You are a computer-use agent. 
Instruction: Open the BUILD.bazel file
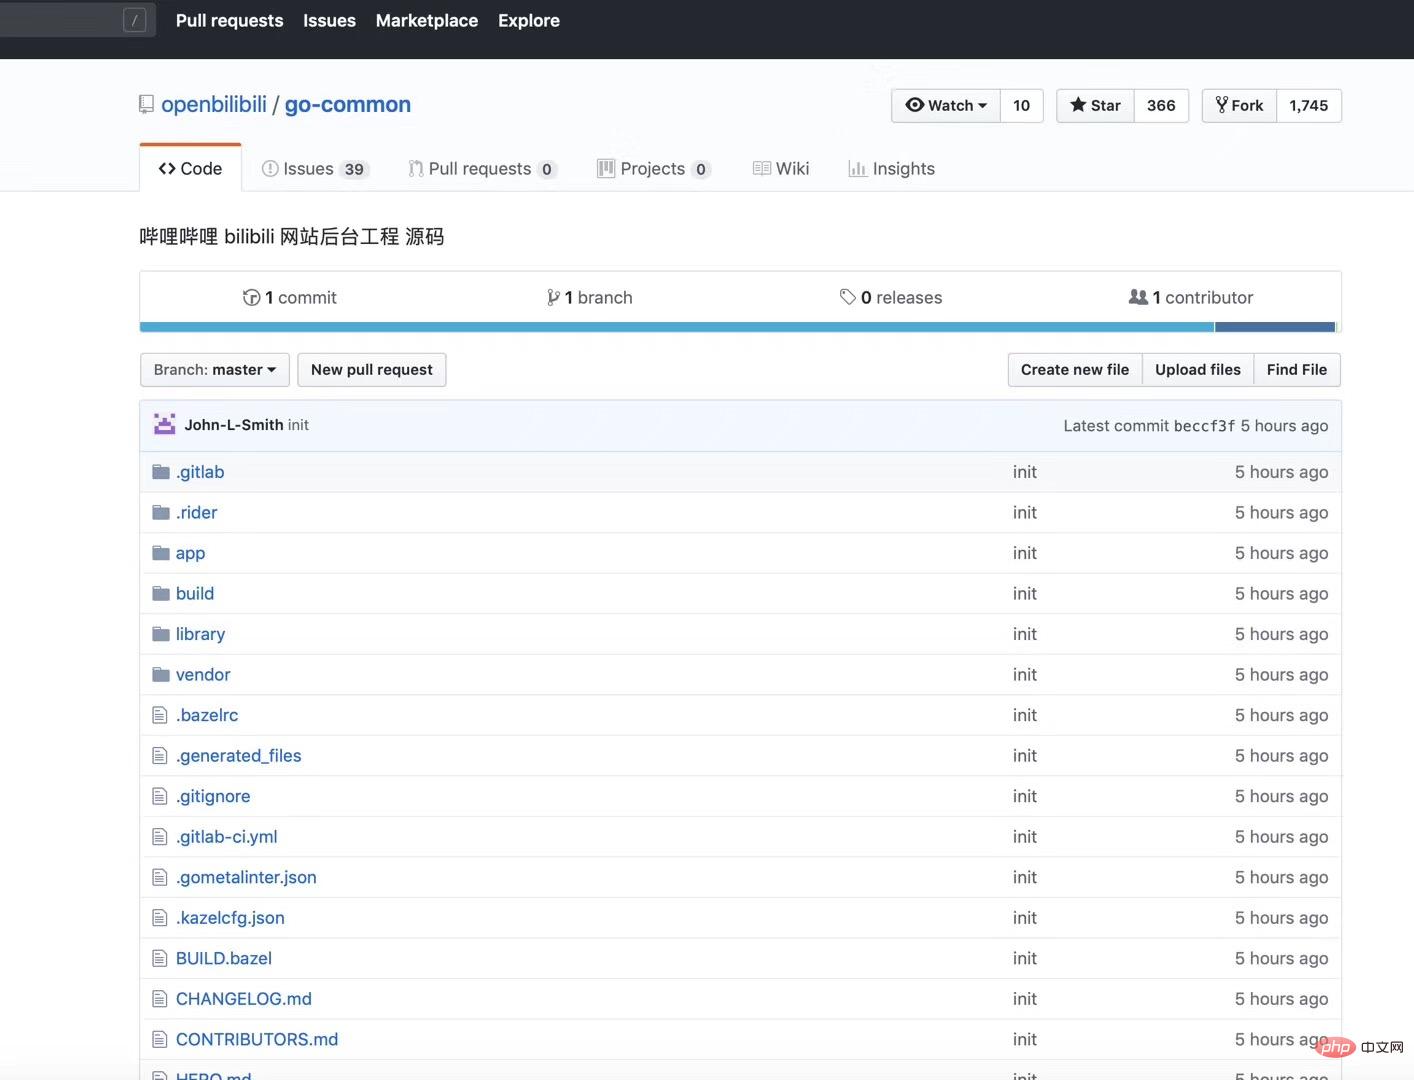click(224, 958)
